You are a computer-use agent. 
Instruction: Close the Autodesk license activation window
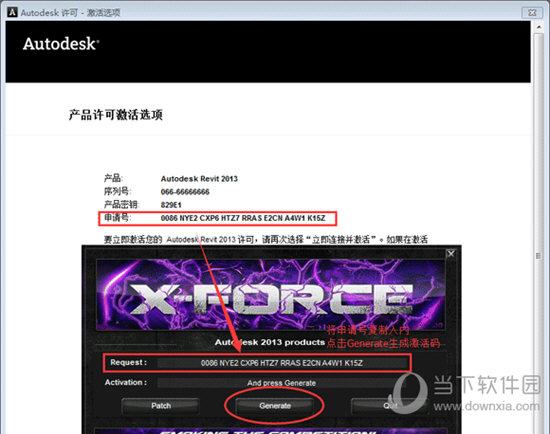(x=532, y=13)
